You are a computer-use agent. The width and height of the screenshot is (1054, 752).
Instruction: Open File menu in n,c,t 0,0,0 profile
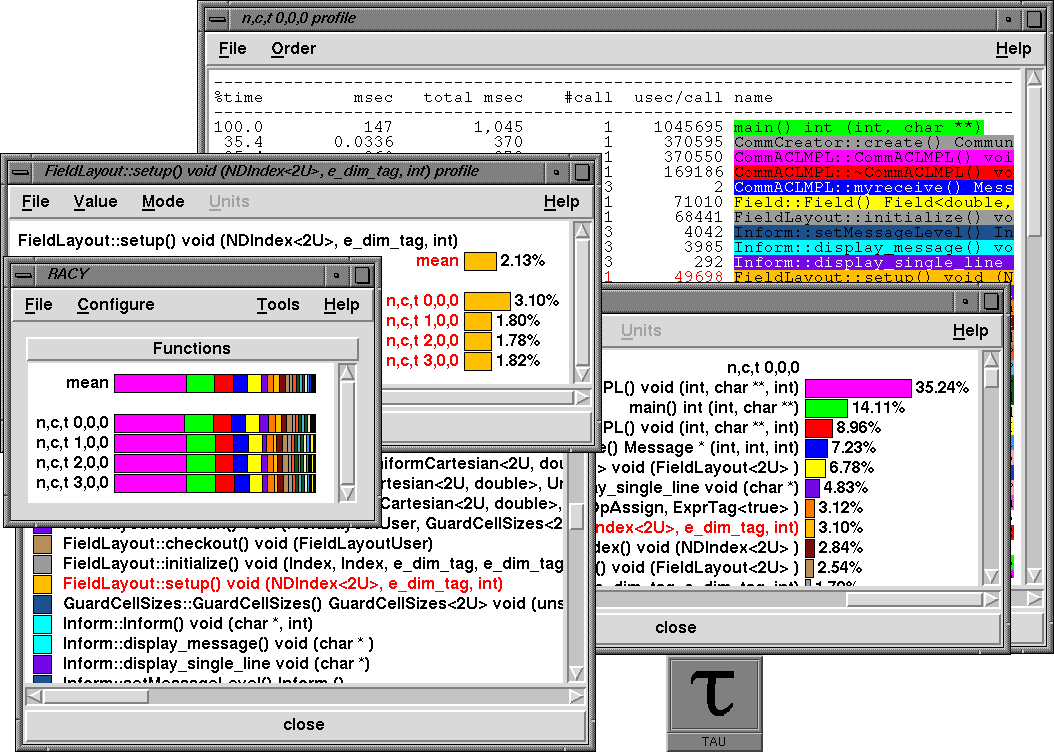pos(233,49)
